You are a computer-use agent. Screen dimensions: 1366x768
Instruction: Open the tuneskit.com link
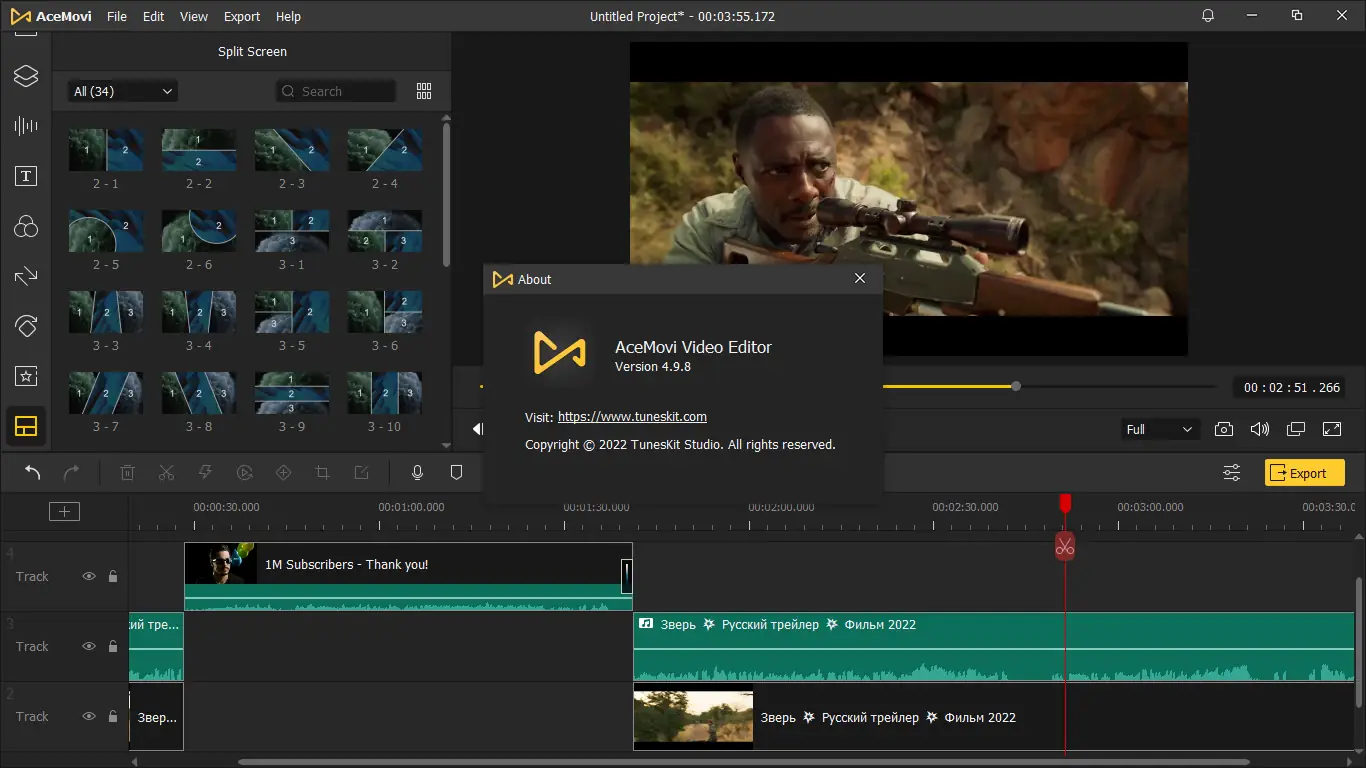(x=632, y=417)
